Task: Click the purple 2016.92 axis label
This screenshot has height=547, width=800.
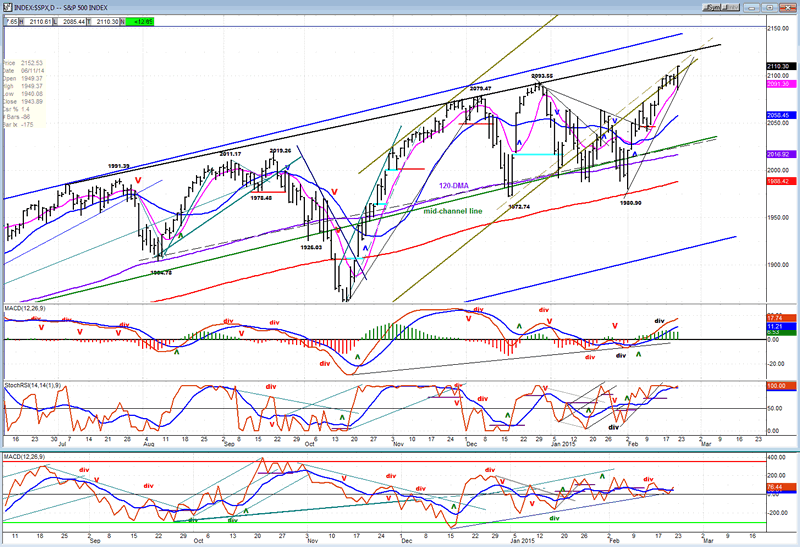Action: (x=781, y=154)
